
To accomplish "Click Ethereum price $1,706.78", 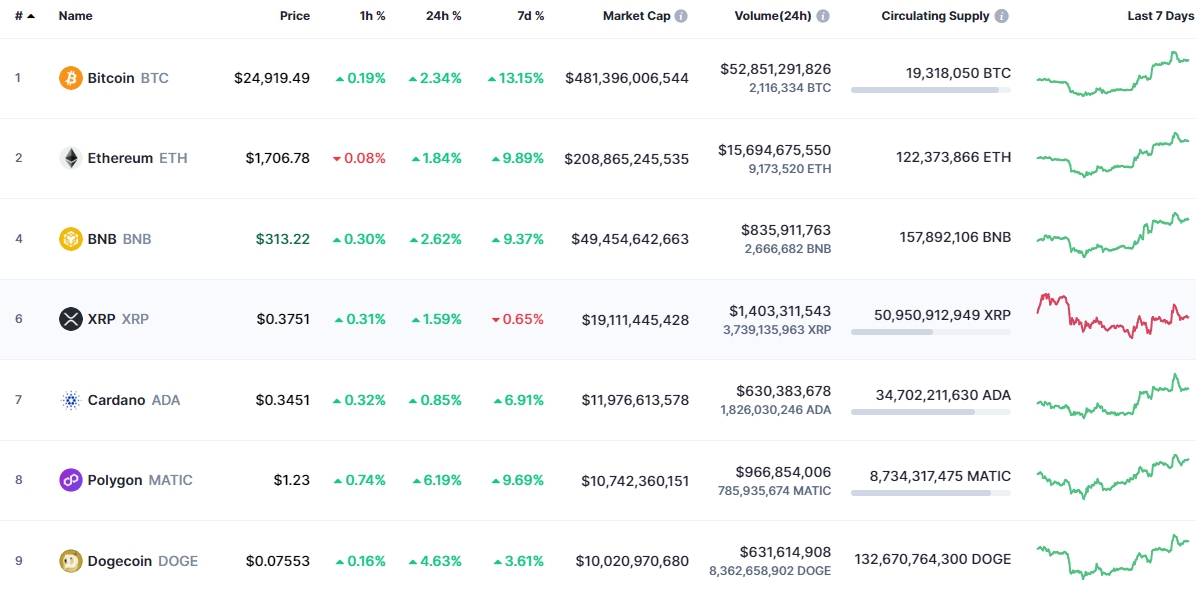I will 278,158.
